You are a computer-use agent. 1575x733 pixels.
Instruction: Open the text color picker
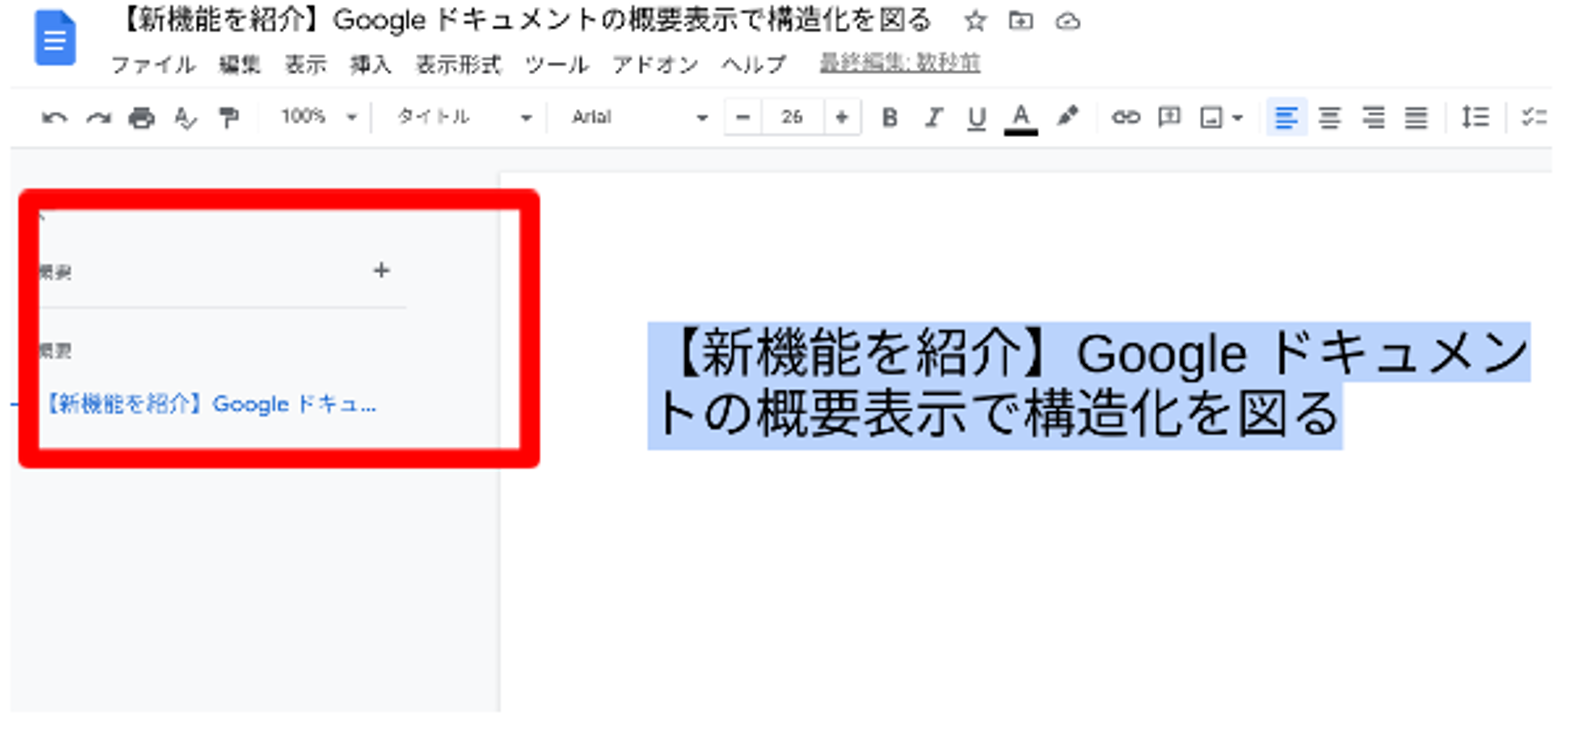point(1021,118)
